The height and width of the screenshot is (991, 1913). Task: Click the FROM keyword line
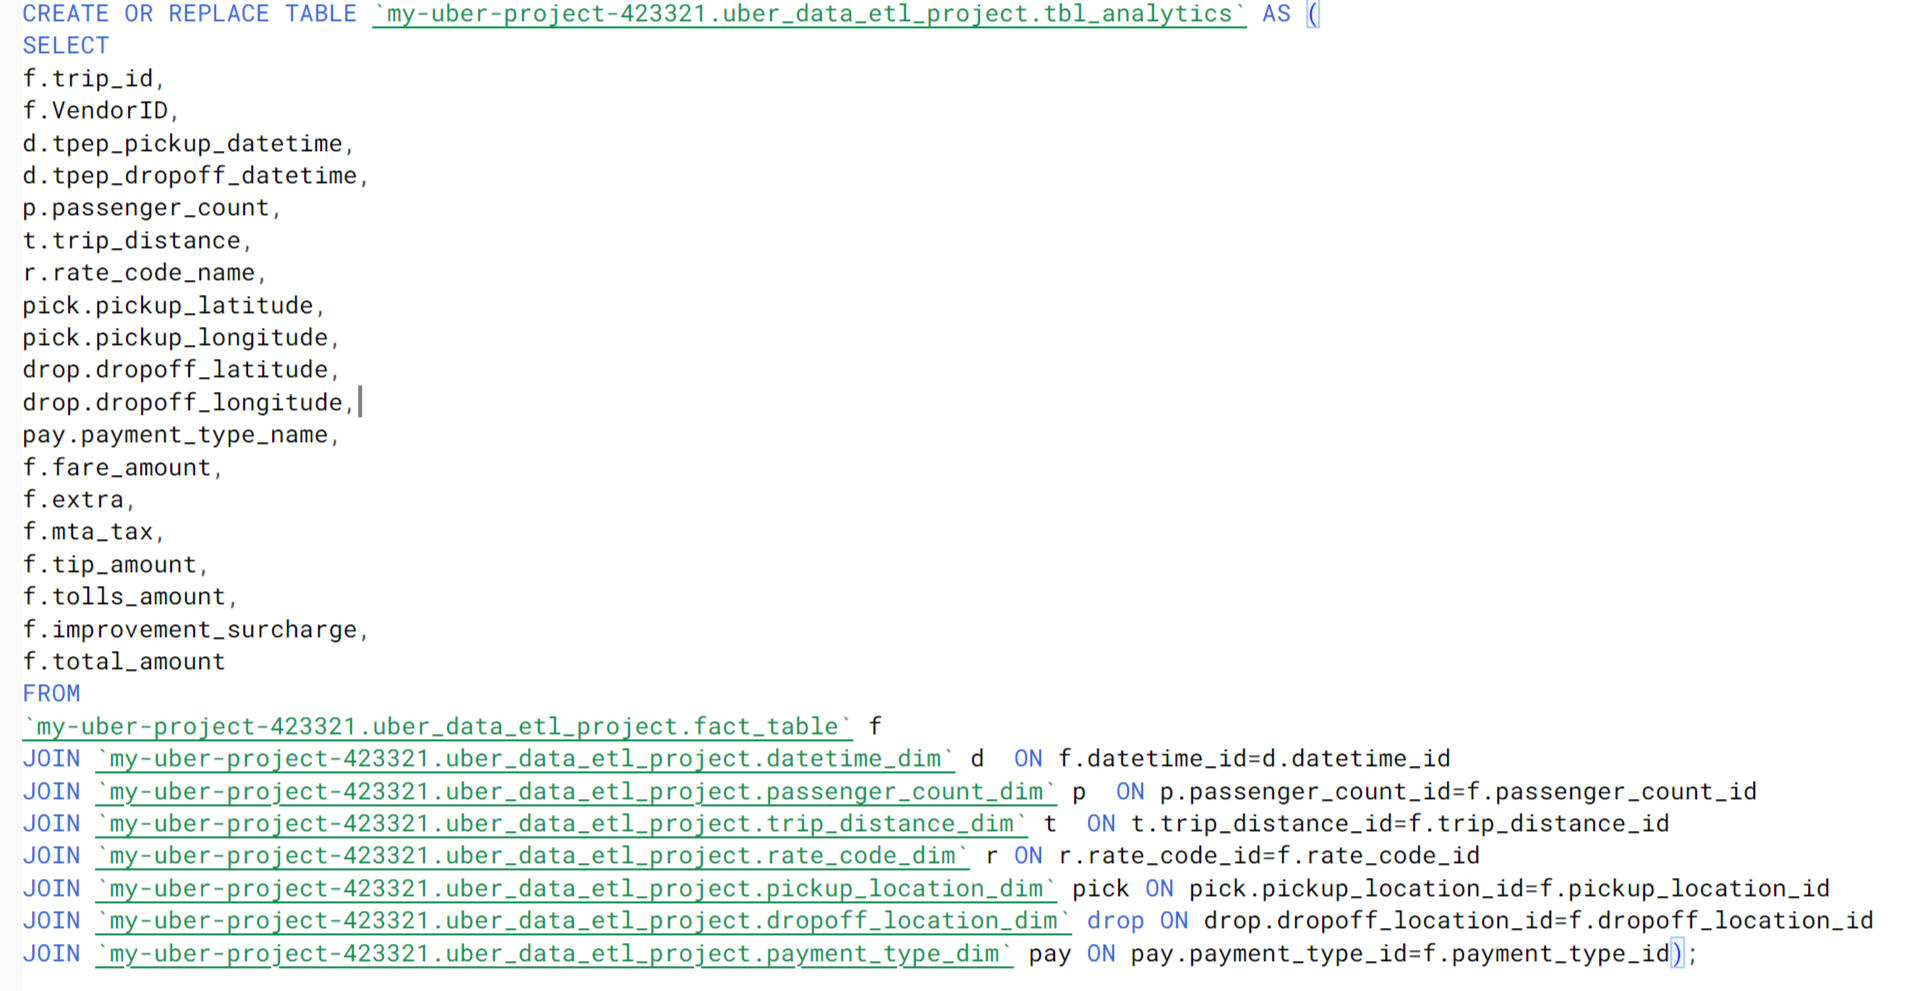(51, 694)
